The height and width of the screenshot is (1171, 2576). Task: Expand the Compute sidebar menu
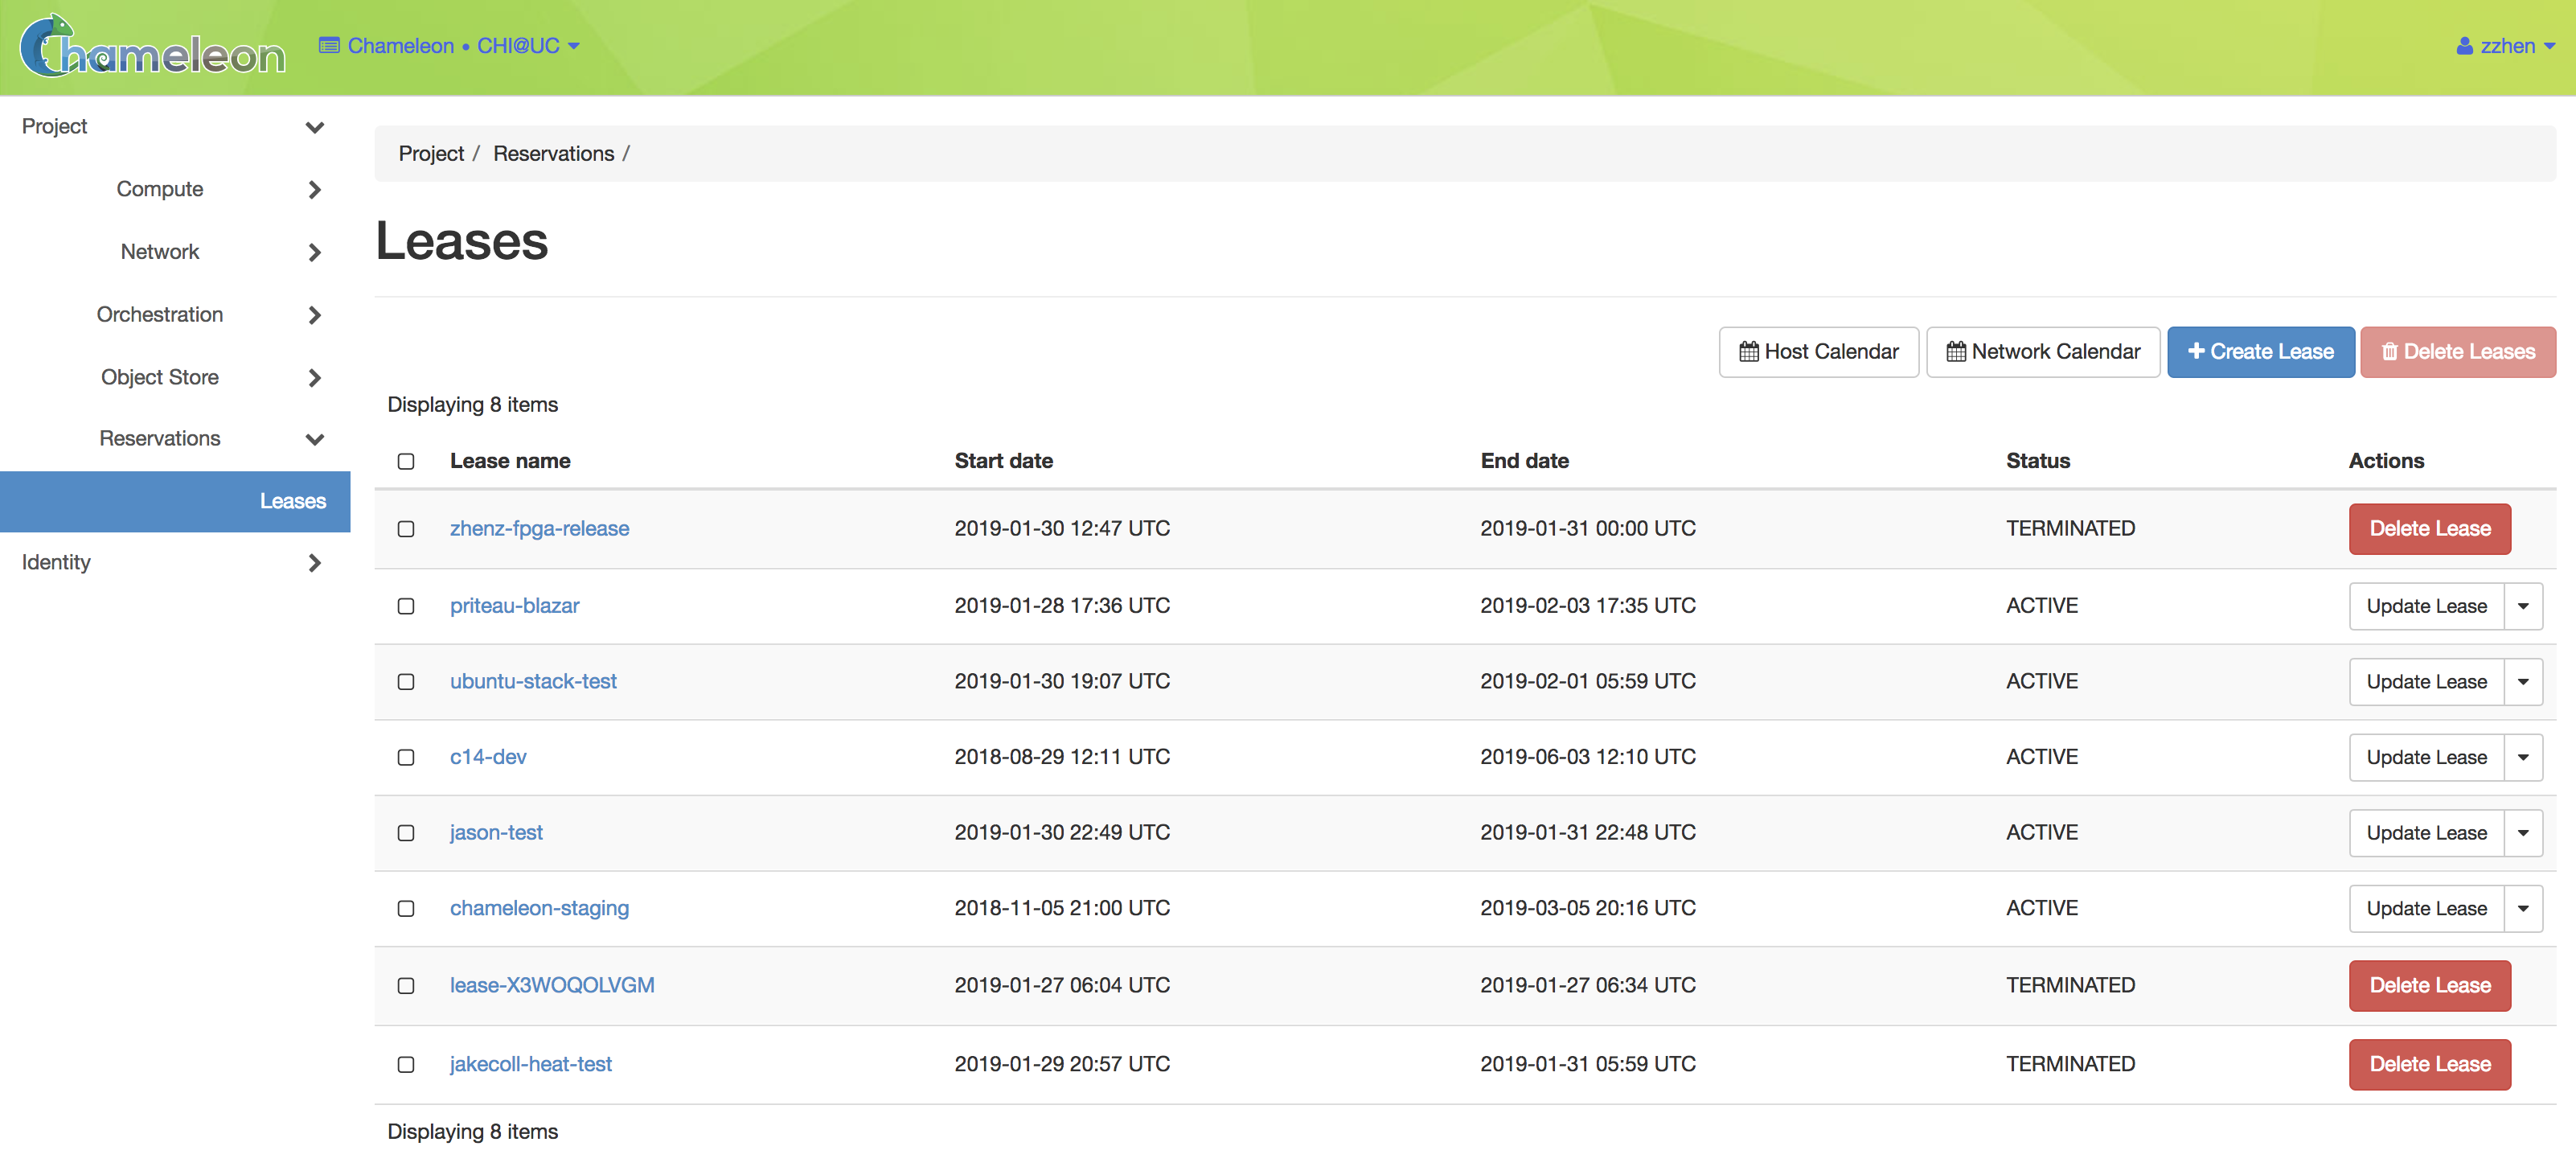click(314, 190)
